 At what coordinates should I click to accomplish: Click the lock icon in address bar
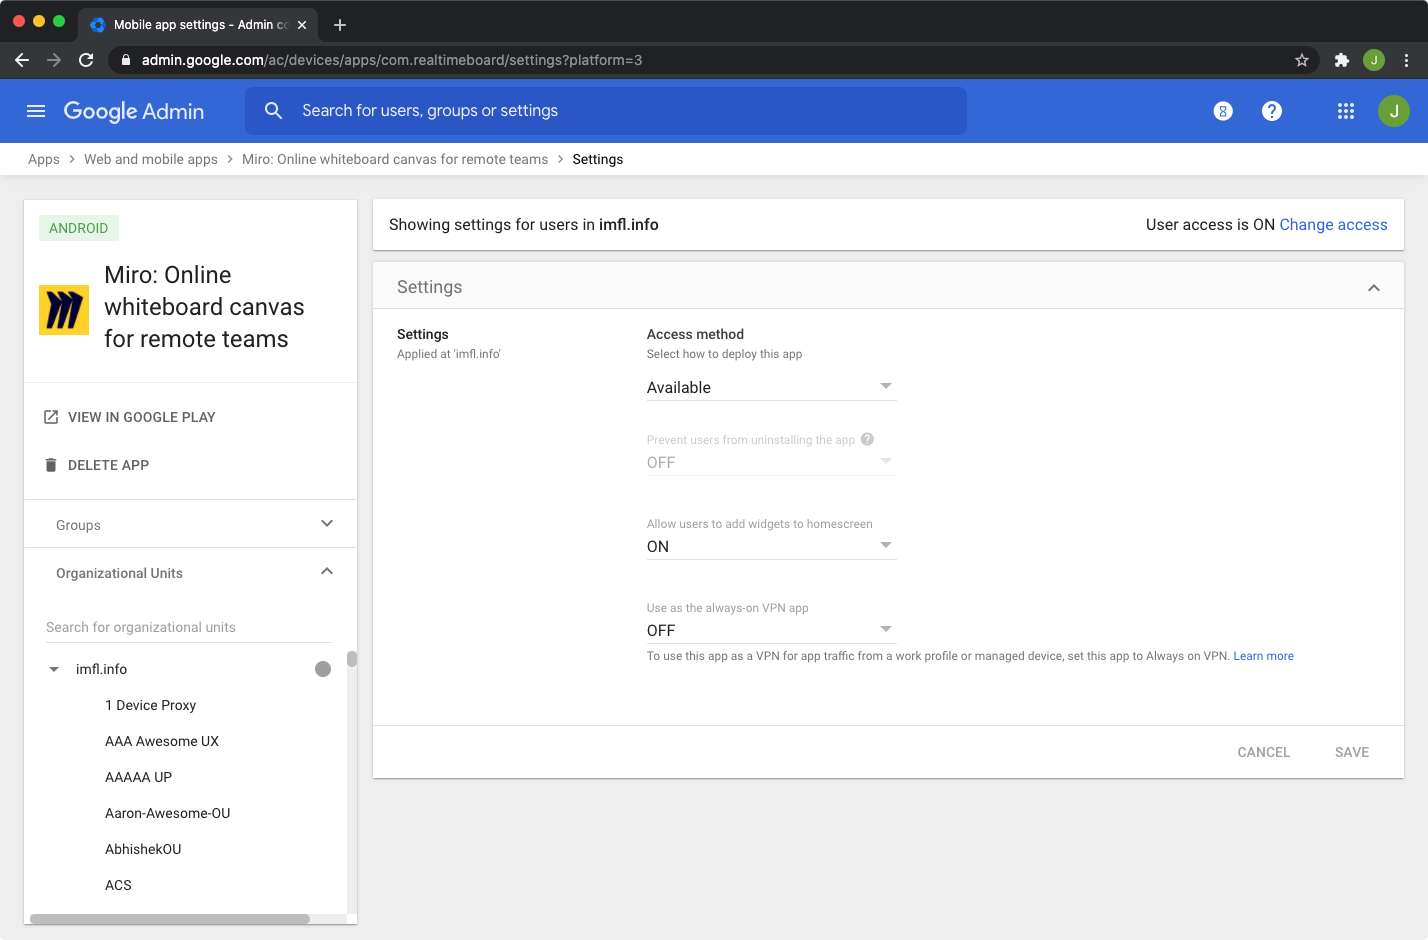click(x=126, y=60)
